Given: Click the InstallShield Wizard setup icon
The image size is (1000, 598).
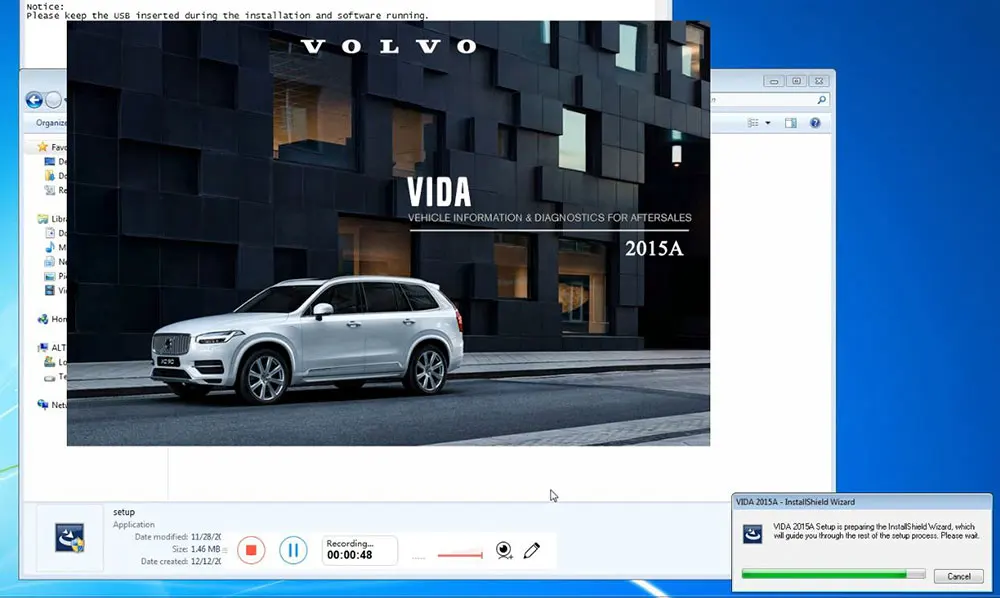Looking at the screenshot, I should pos(753,533).
